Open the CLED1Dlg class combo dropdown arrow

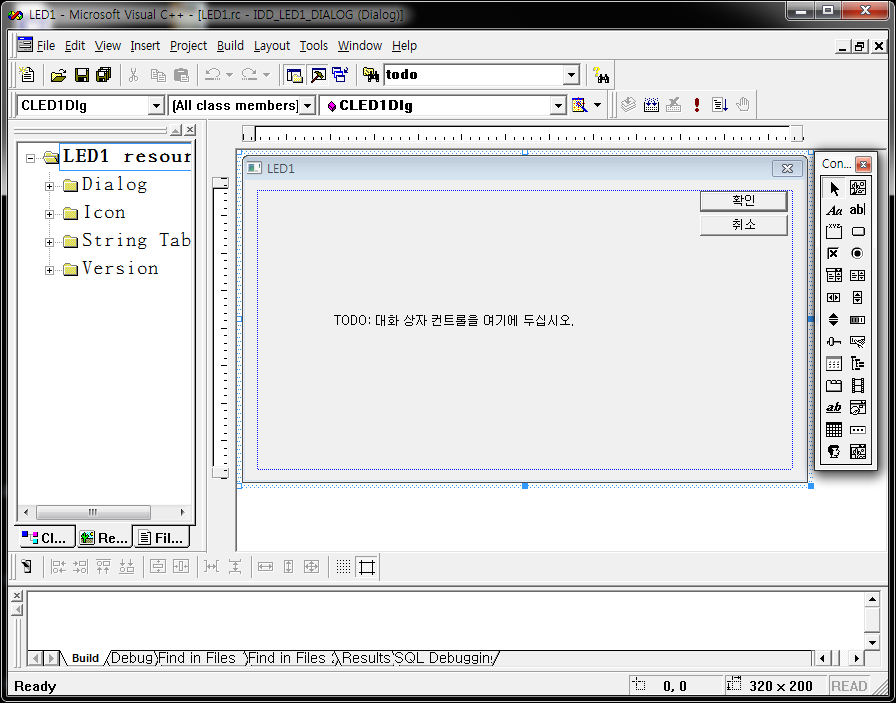pos(156,105)
